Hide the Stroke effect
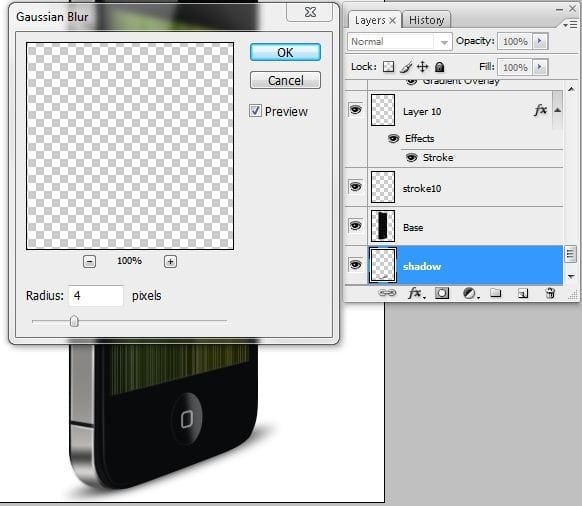 [411, 157]
